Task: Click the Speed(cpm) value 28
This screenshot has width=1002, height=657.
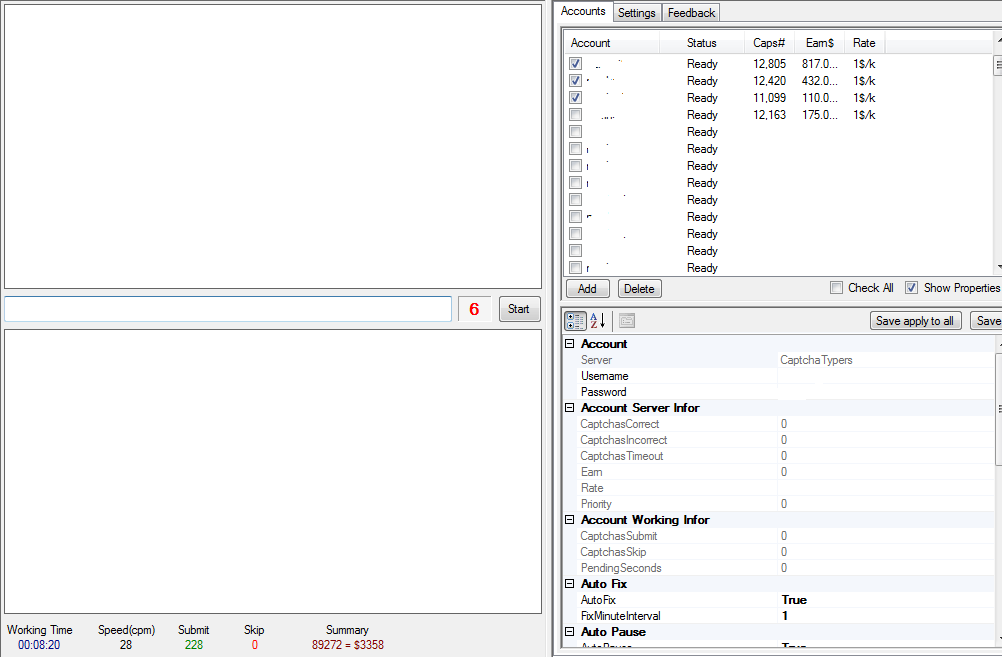Action: point(126,645)
